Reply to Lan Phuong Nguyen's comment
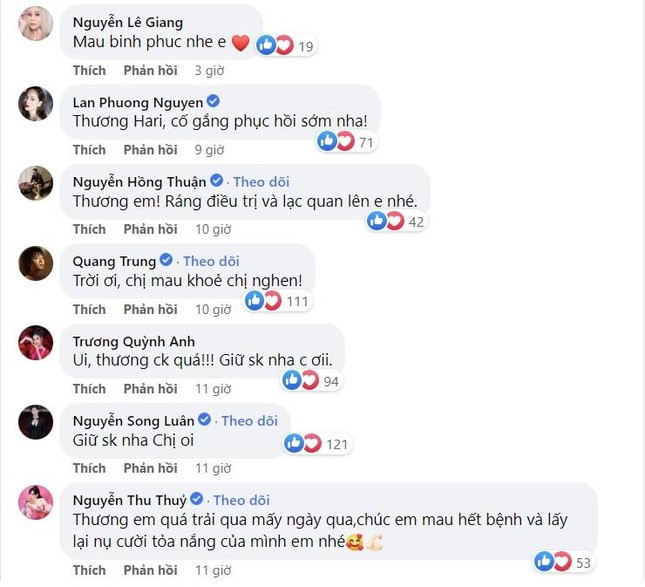The width and height of the screenshot is (645, 587). [x=150, y=150]
